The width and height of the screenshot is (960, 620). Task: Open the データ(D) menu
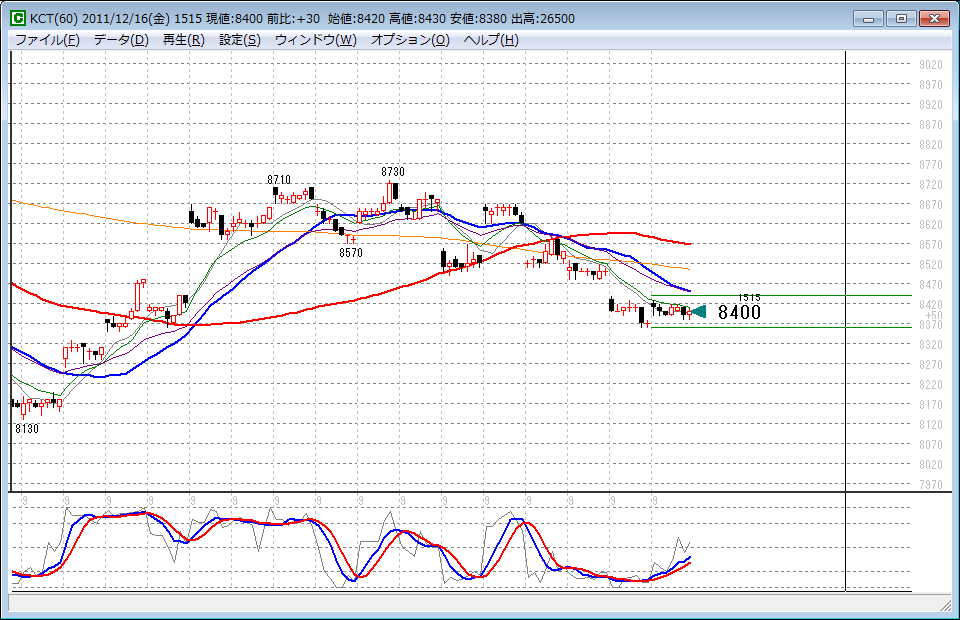pyautogui.click(x=121, y=40)
